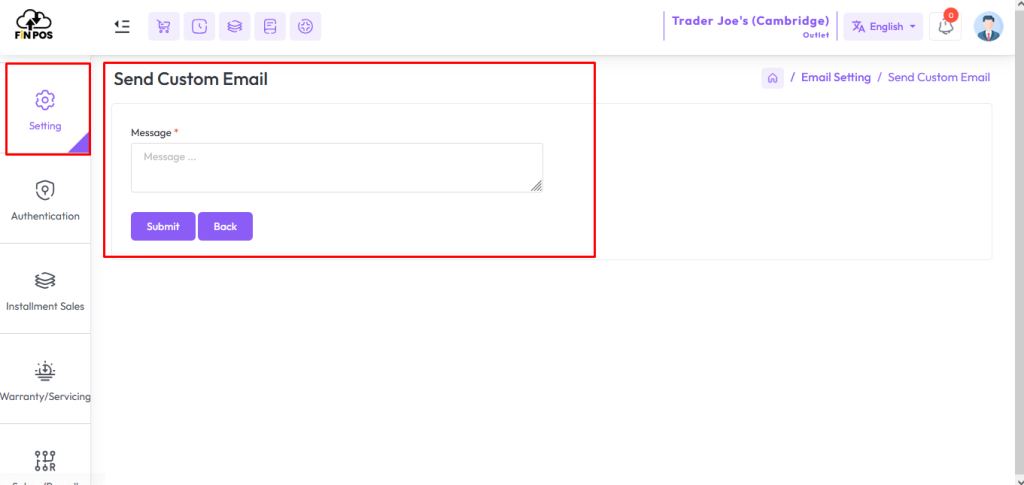Click the Message textarea resize handle
The height and width of the screenshot is (485, 1024).
tap(537, 186)
